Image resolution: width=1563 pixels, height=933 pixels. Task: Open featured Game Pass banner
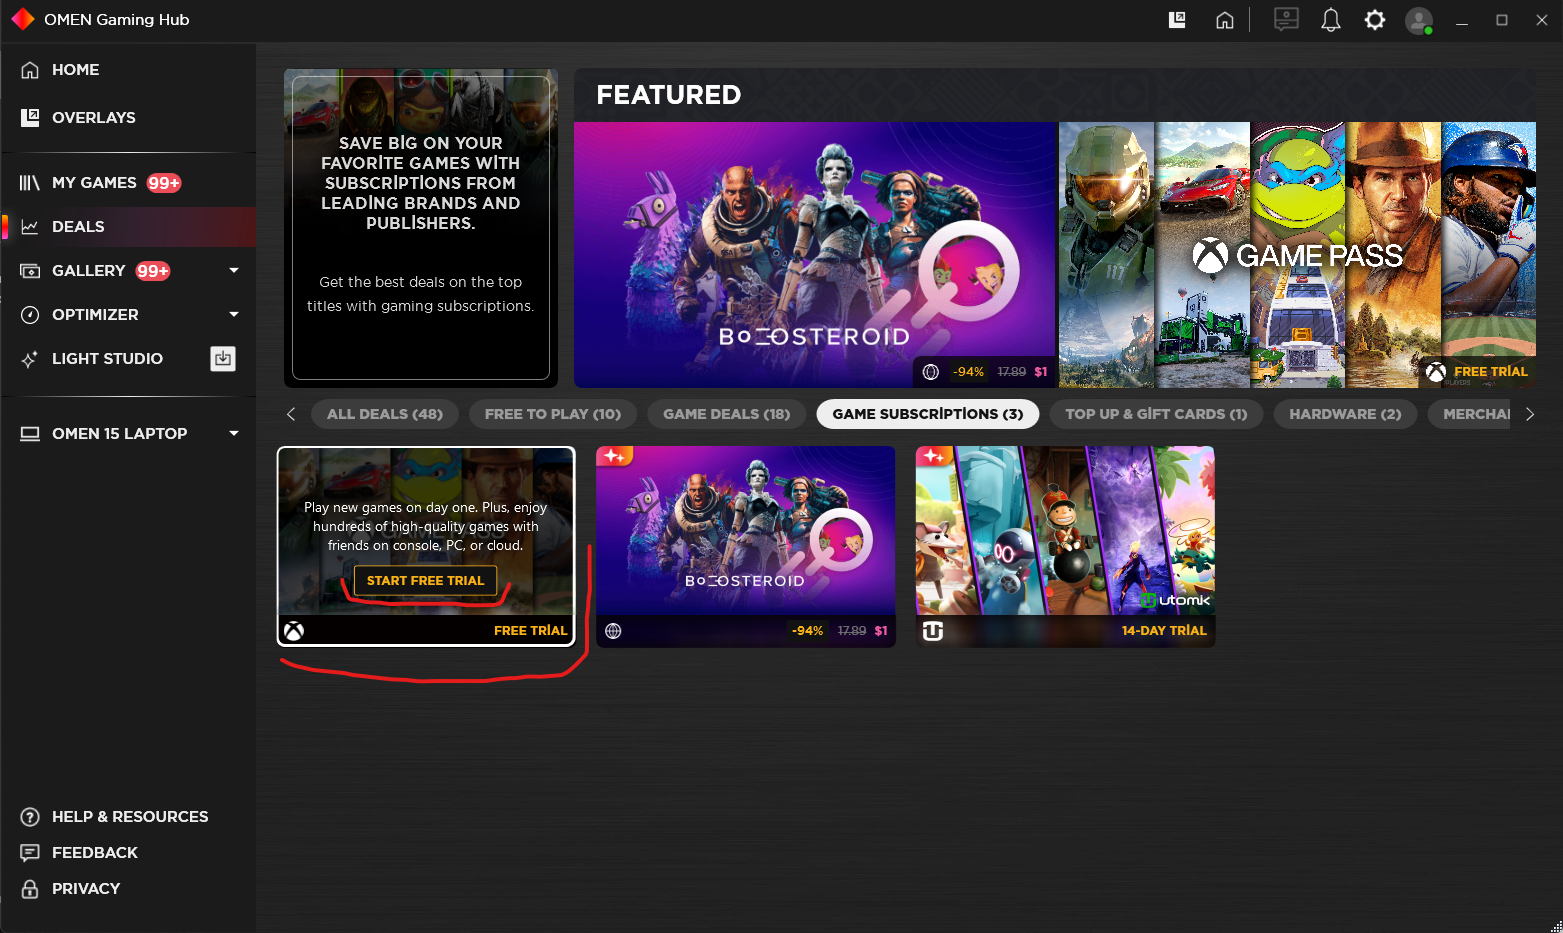pyautogui.click(x=1297, y=255)
